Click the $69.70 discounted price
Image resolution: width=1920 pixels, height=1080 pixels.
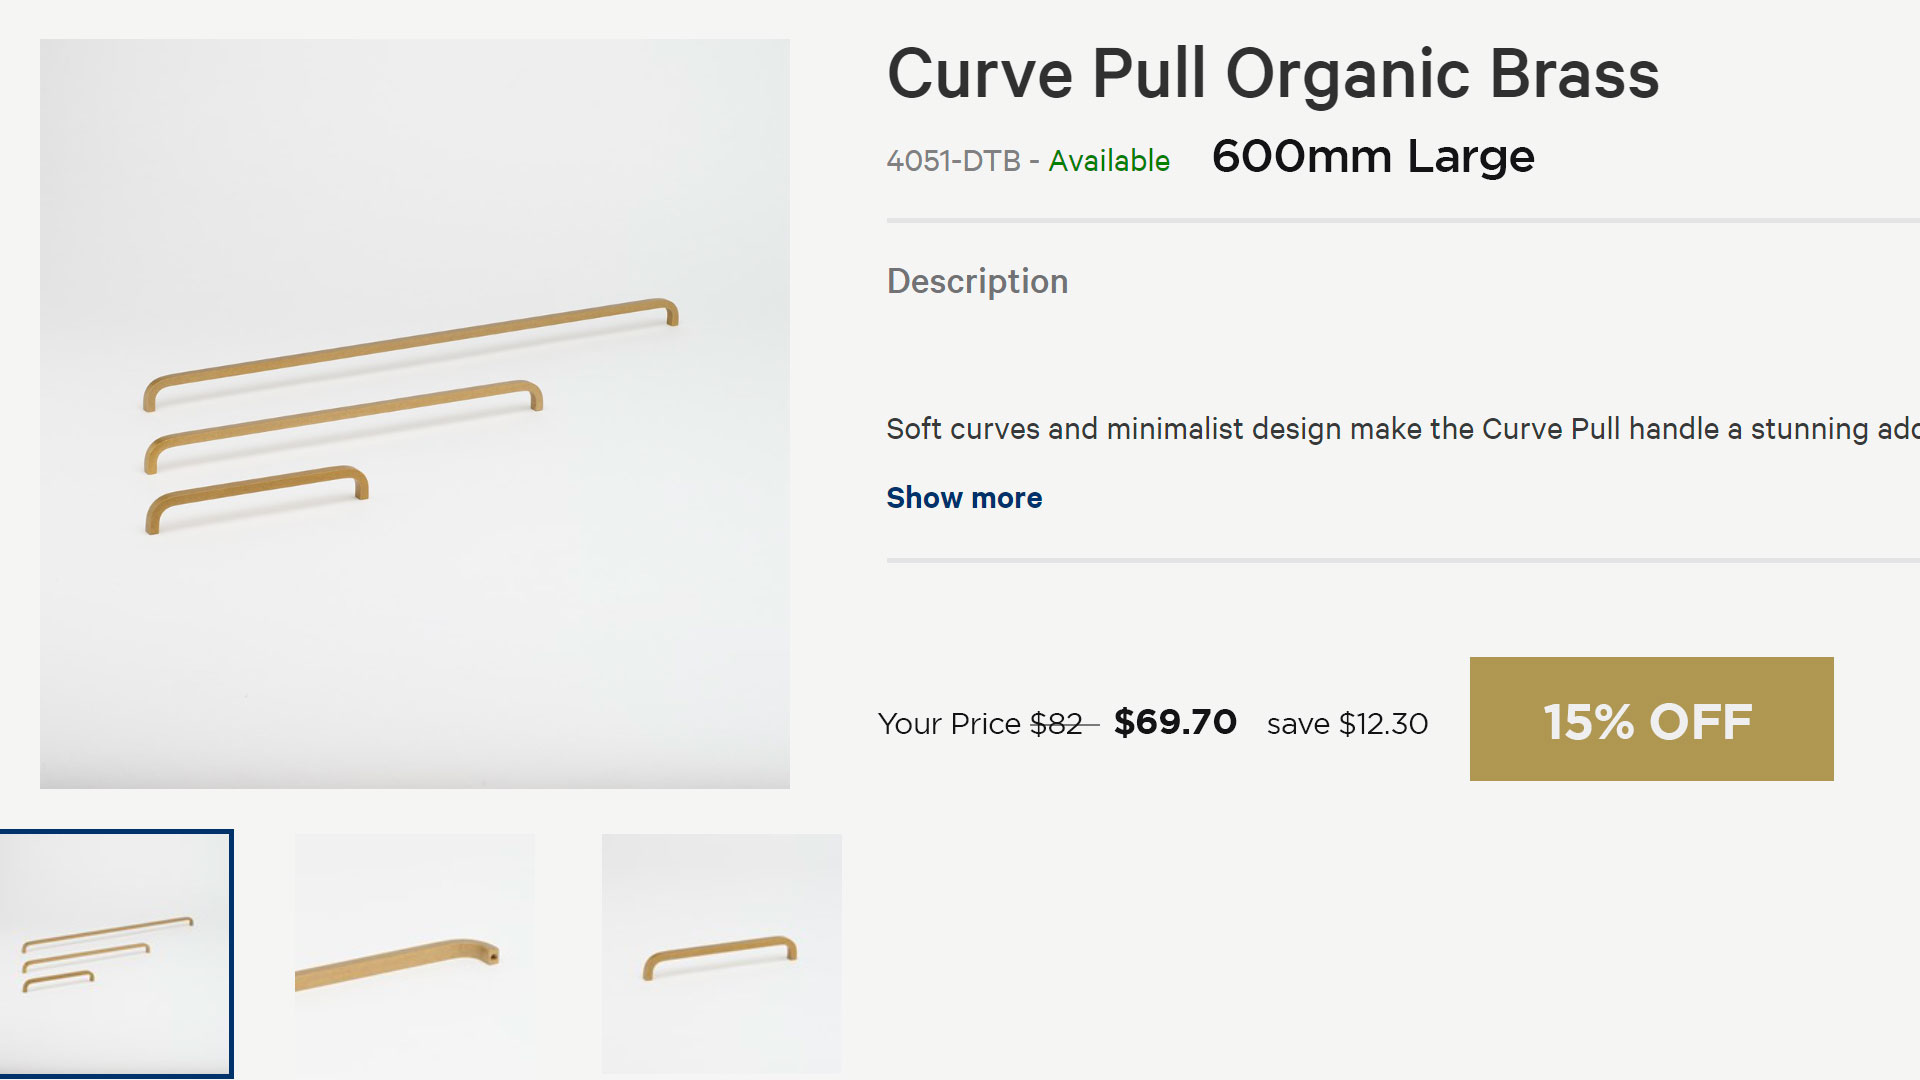pyautogui.click(x=1175, y=722)
